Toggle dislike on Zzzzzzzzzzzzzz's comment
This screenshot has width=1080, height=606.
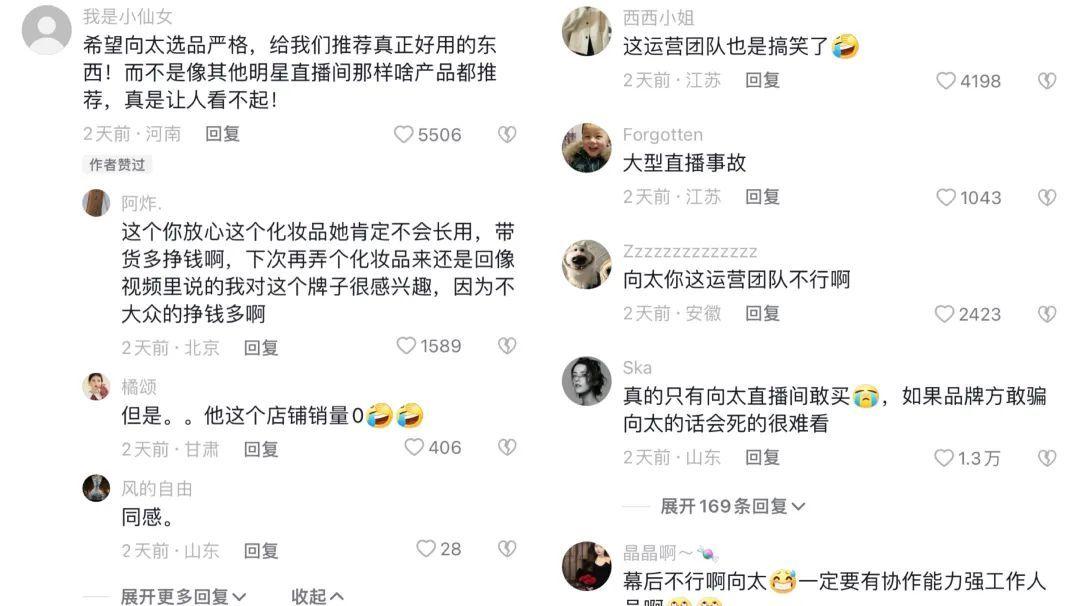click(x=1047, y=314)
